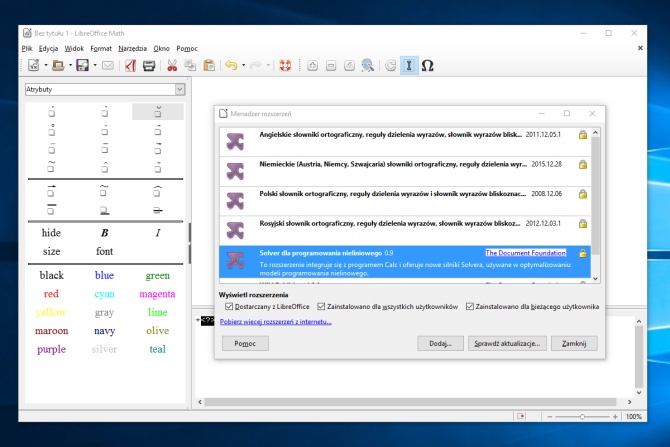The width and height of the screenshot is (670, 447).
Task: Click the Print icon in the toolbar
Action: tap(149, 66)
